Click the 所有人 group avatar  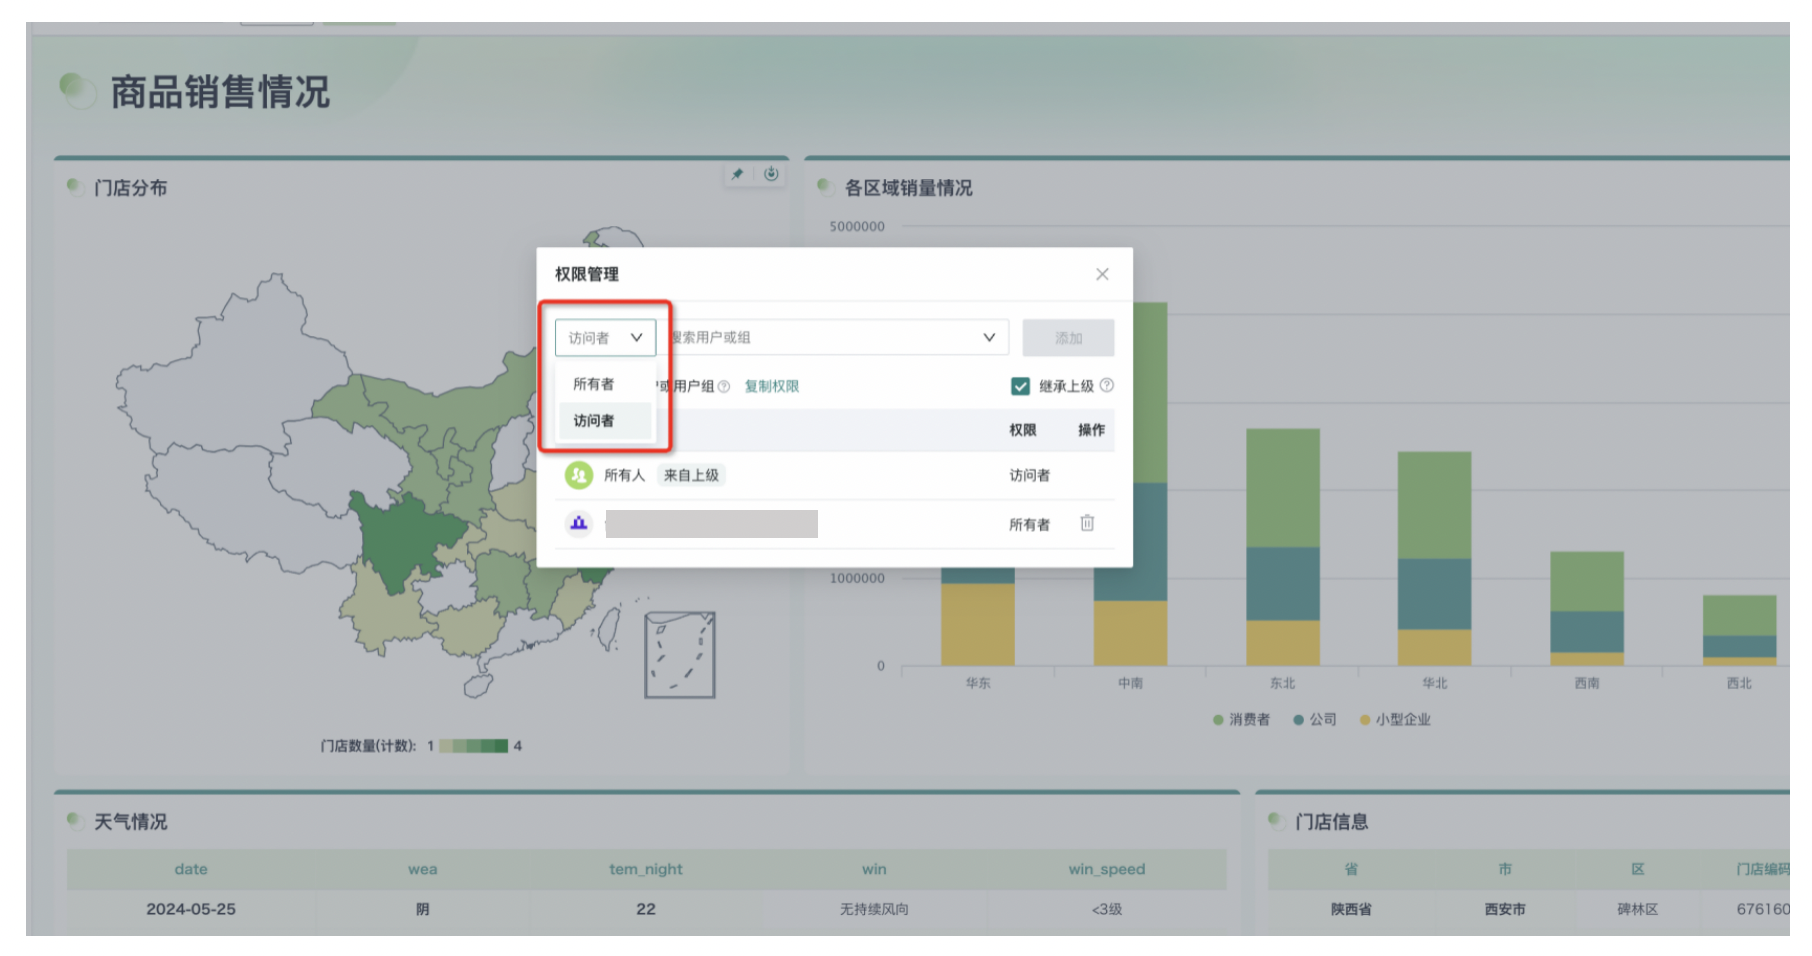[x=579, y=475]
